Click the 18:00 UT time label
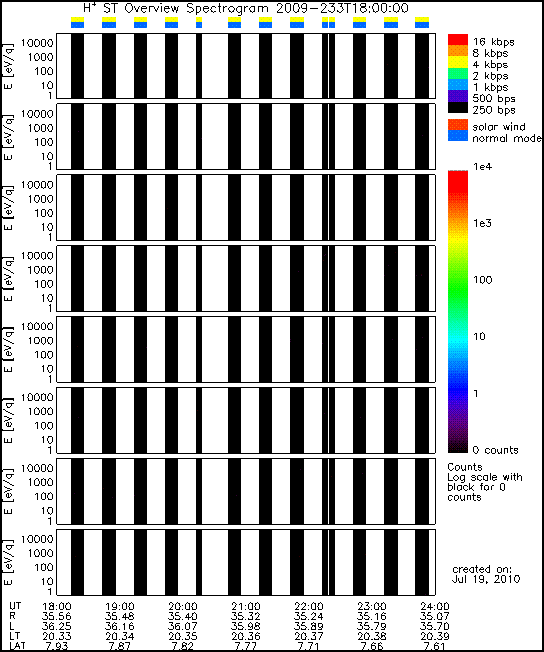544x652 pixels. [57, 606]
